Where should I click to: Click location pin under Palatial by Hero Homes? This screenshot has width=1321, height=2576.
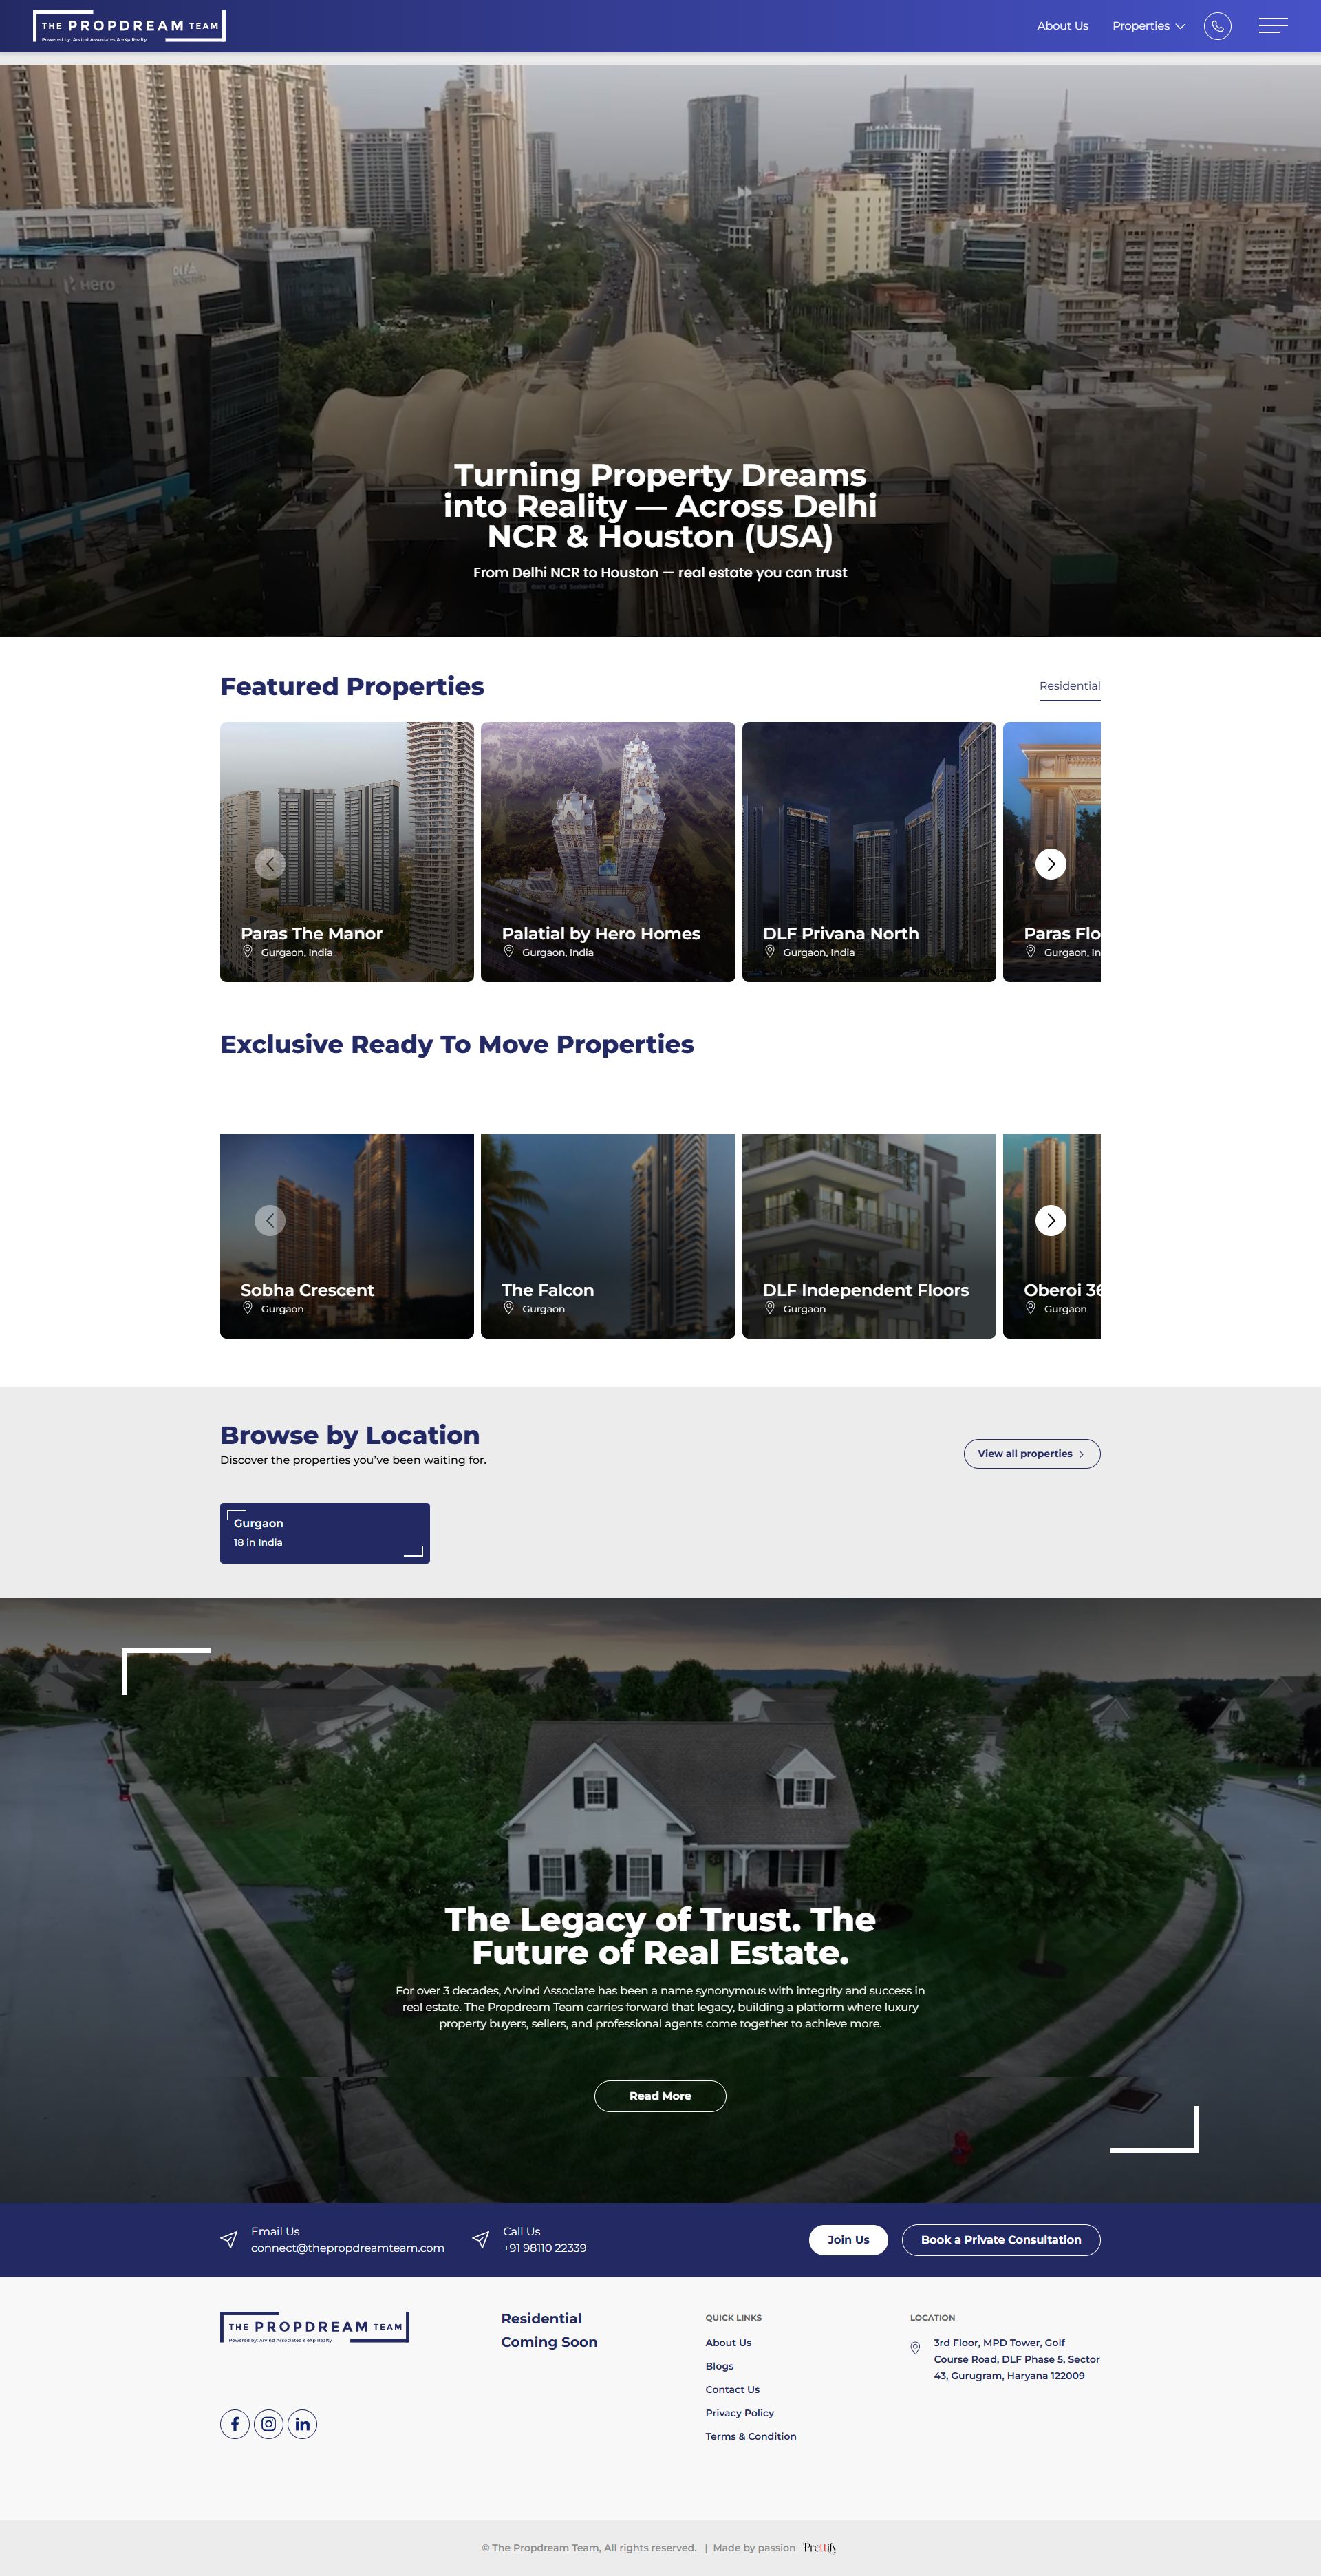509,952
